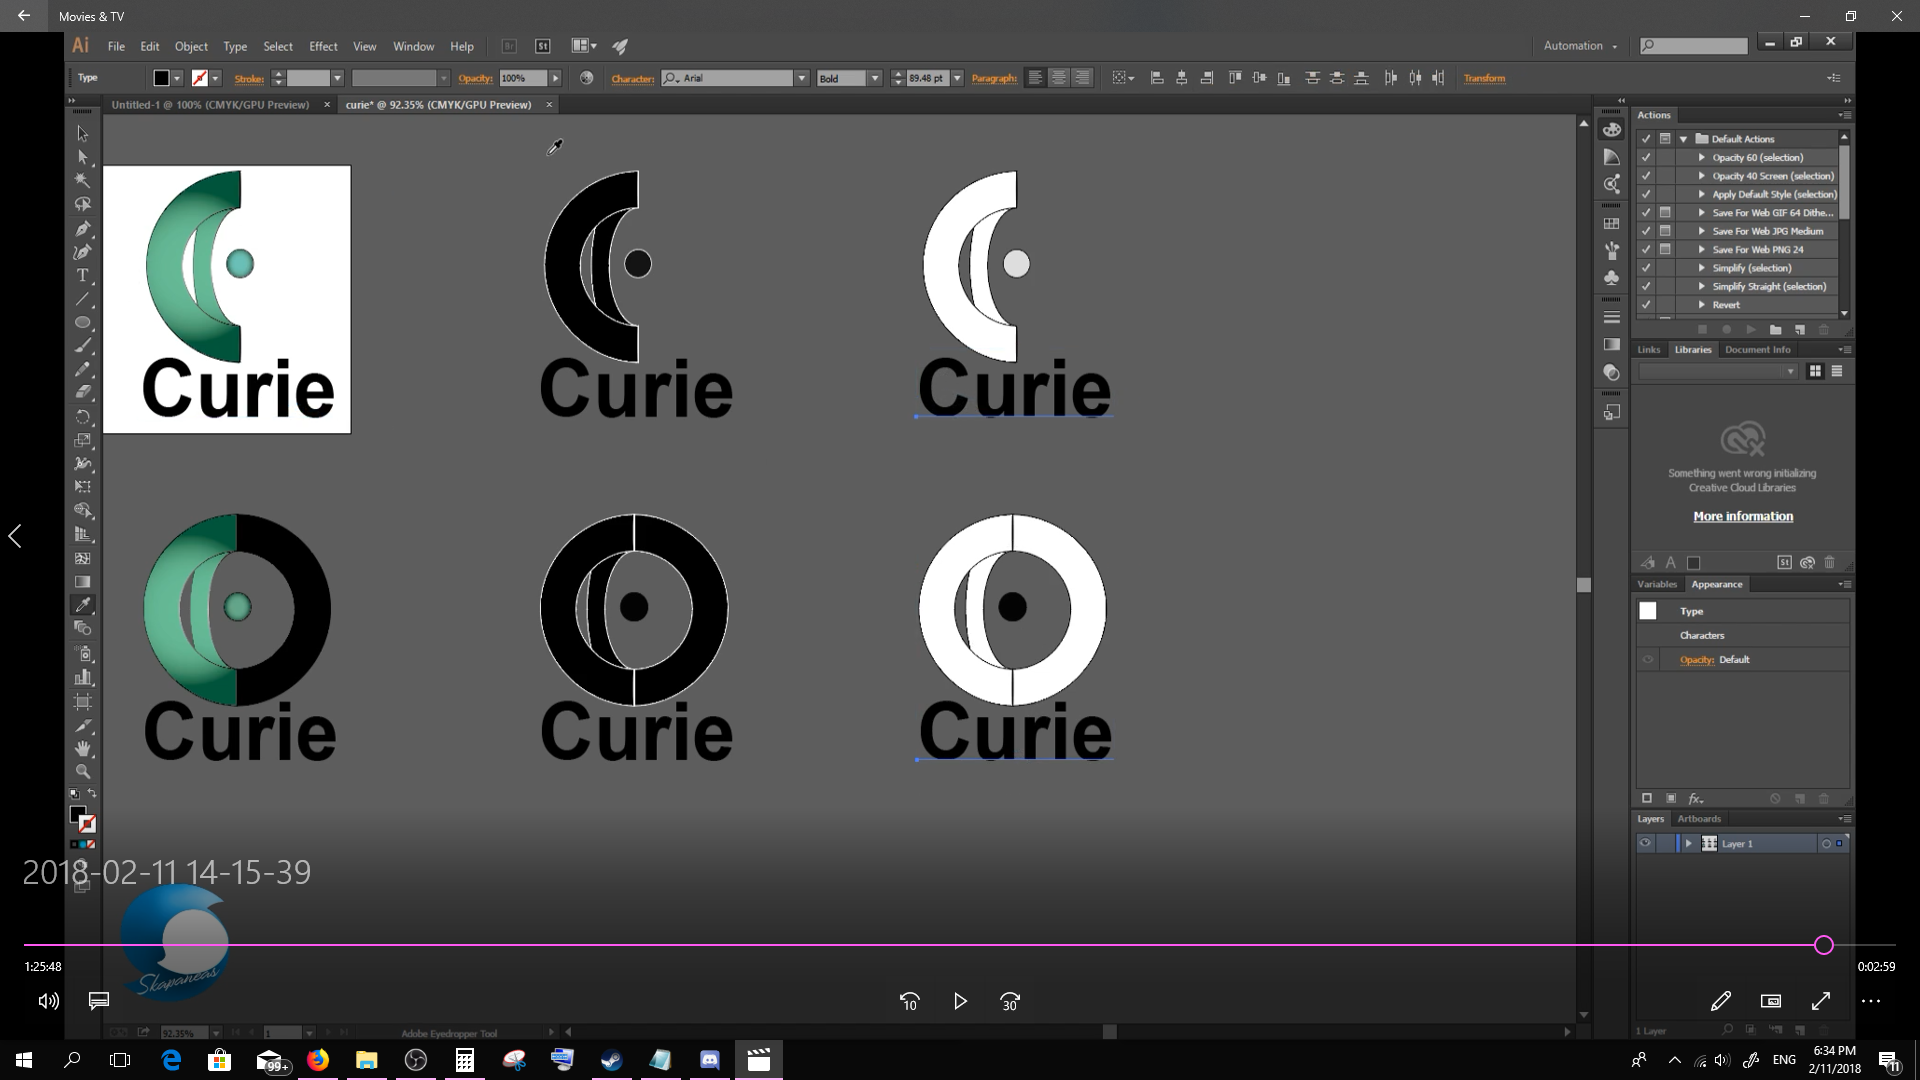Click the Character label link
The image size is (1920, 1080).
tap(632, 78)
